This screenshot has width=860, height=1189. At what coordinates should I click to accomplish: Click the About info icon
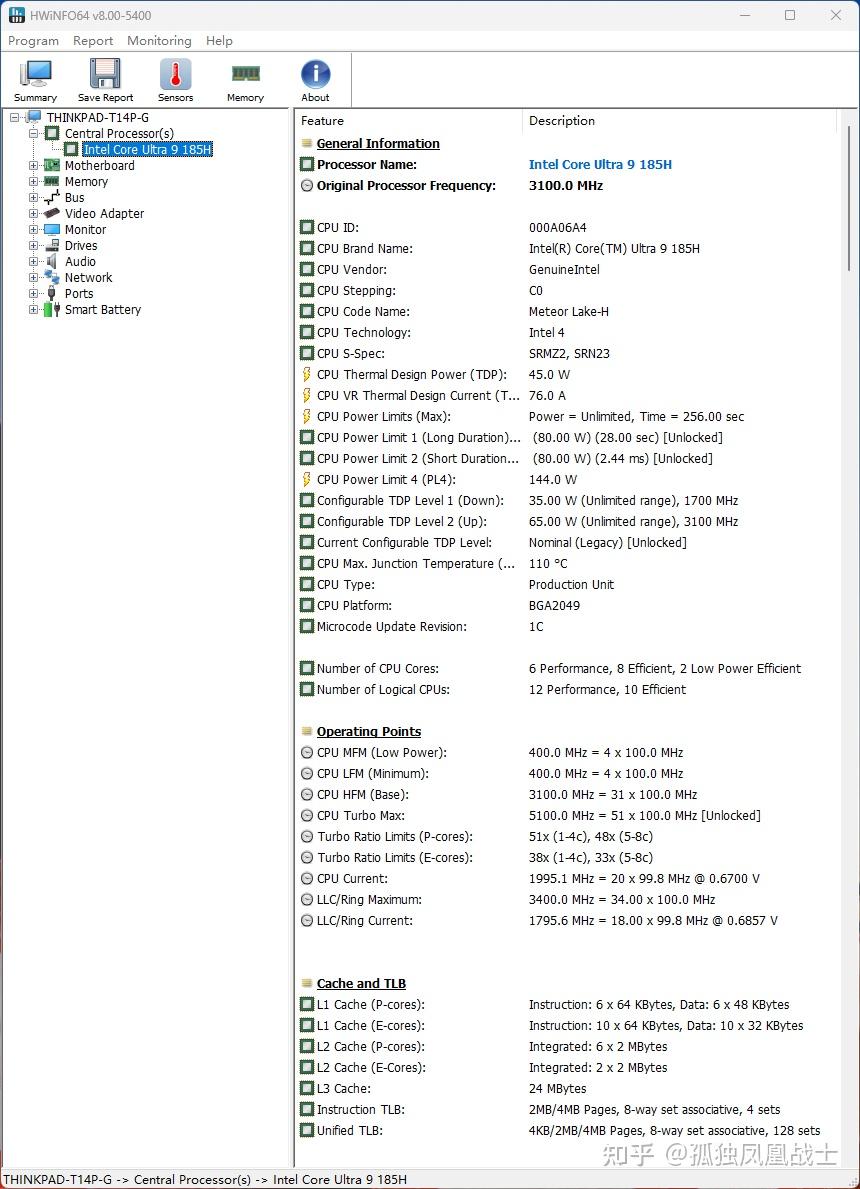coord(315,74)
